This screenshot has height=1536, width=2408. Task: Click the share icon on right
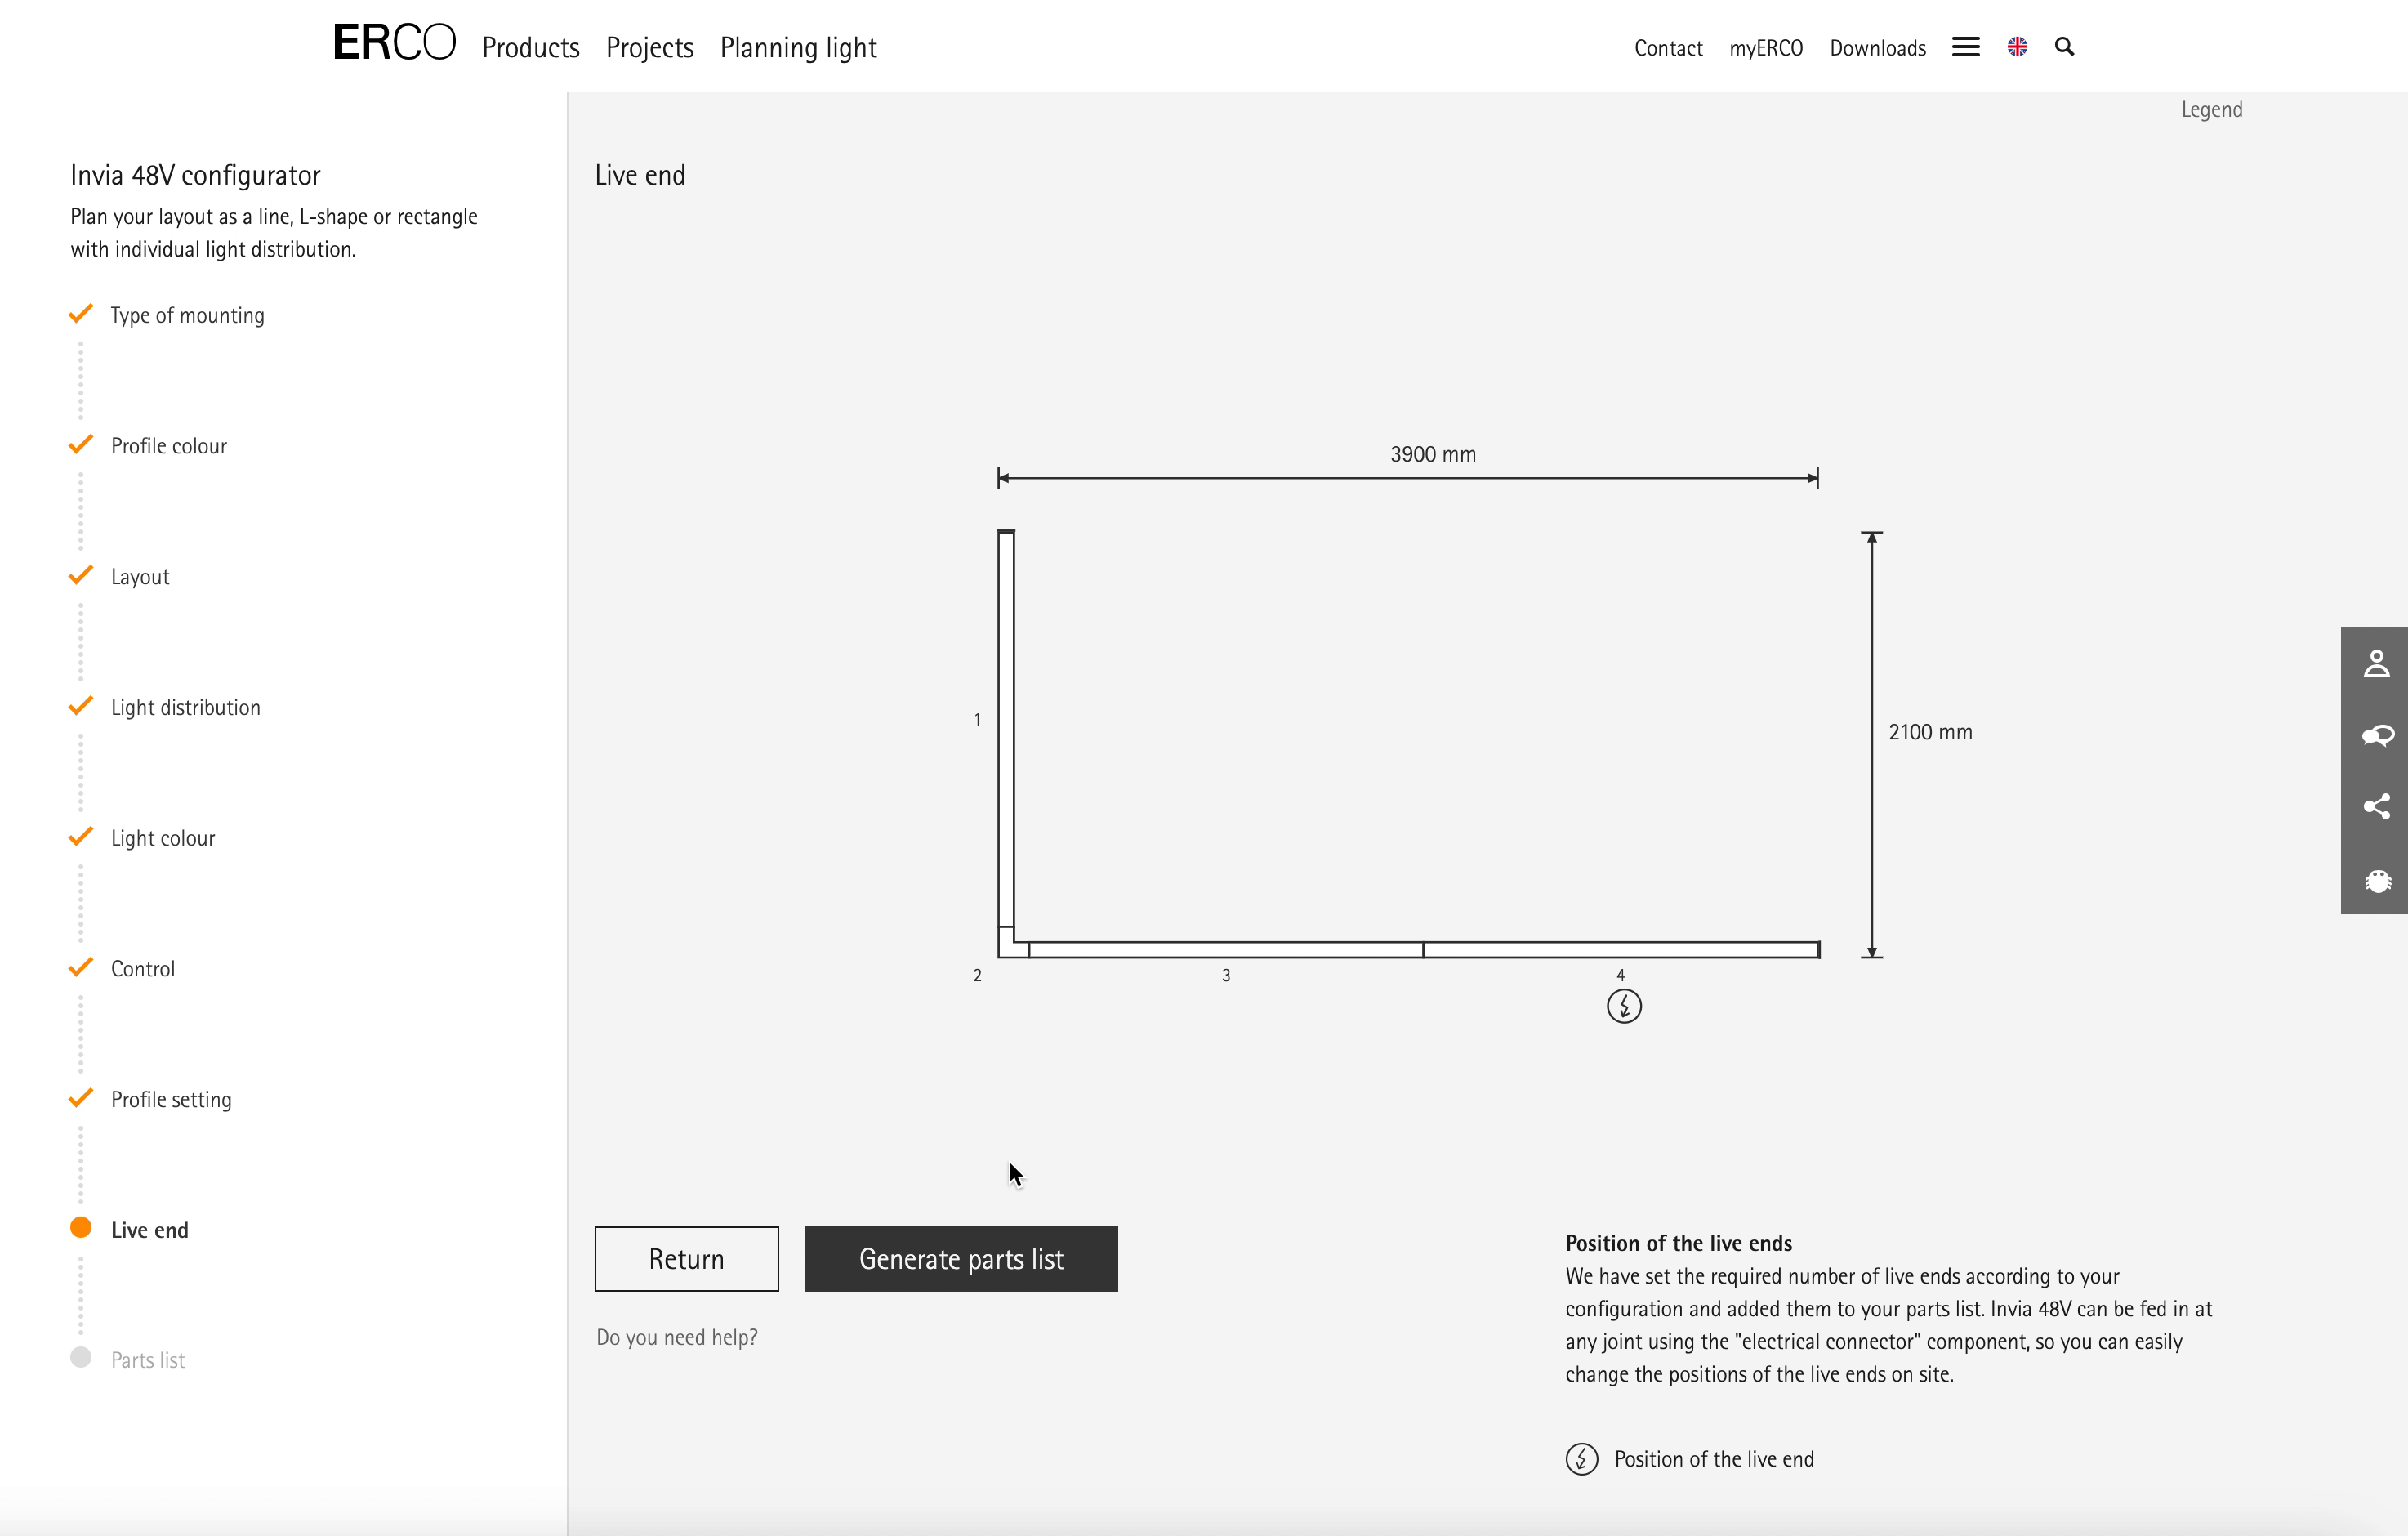click(x=2376, y=807)
